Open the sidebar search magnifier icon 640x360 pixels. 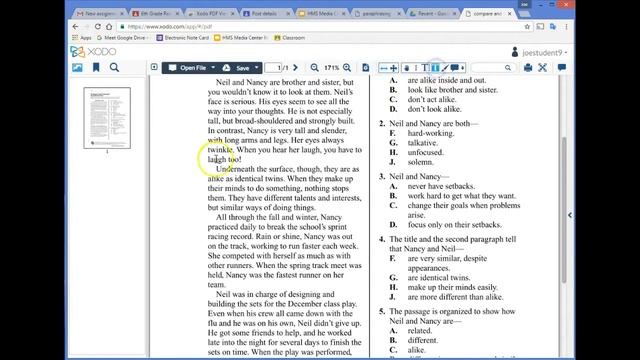114,67
